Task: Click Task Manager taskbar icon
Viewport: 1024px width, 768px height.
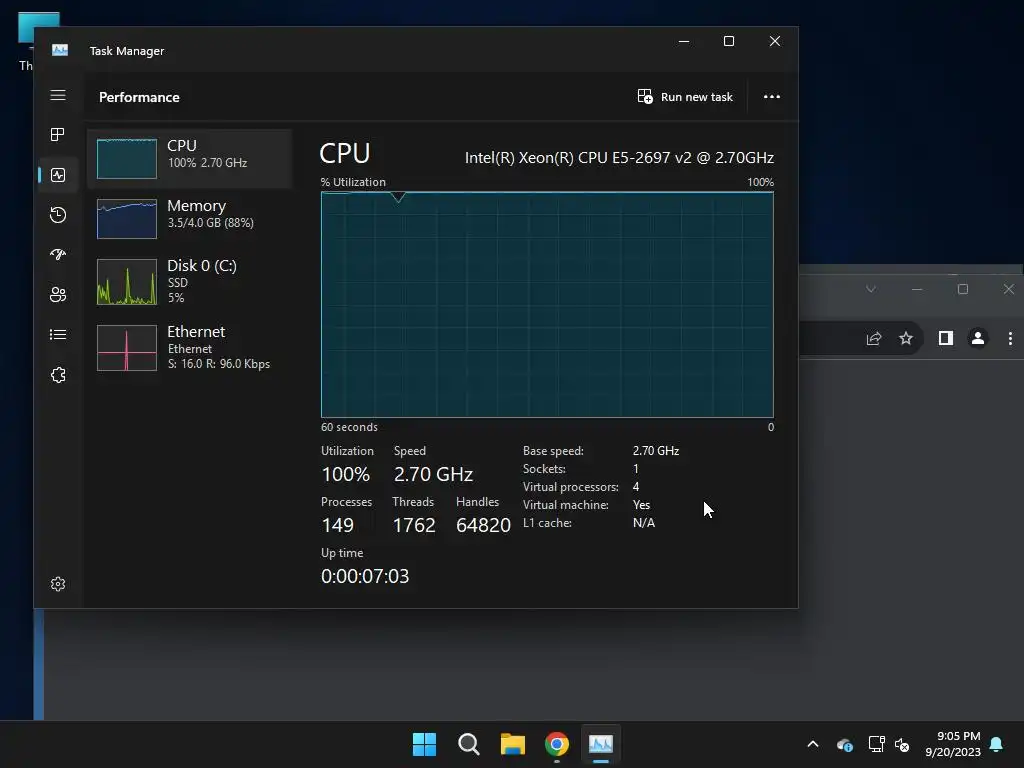Action: [x=601, y=744]
